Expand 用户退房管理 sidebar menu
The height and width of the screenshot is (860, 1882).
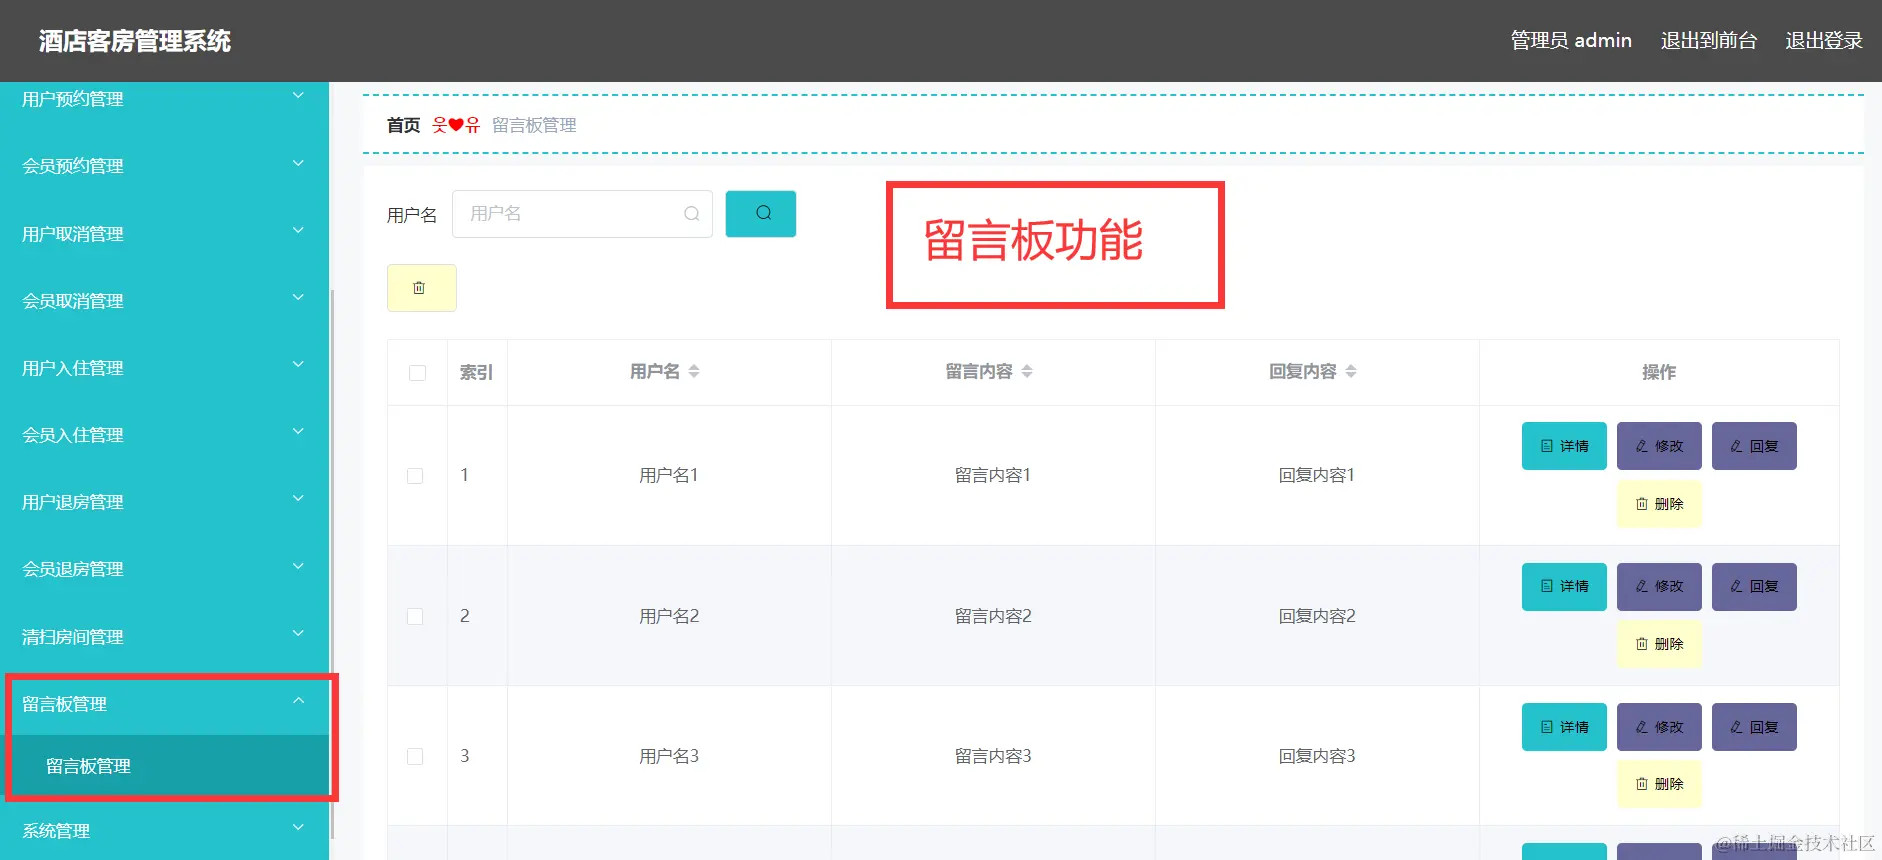[164, 501]
